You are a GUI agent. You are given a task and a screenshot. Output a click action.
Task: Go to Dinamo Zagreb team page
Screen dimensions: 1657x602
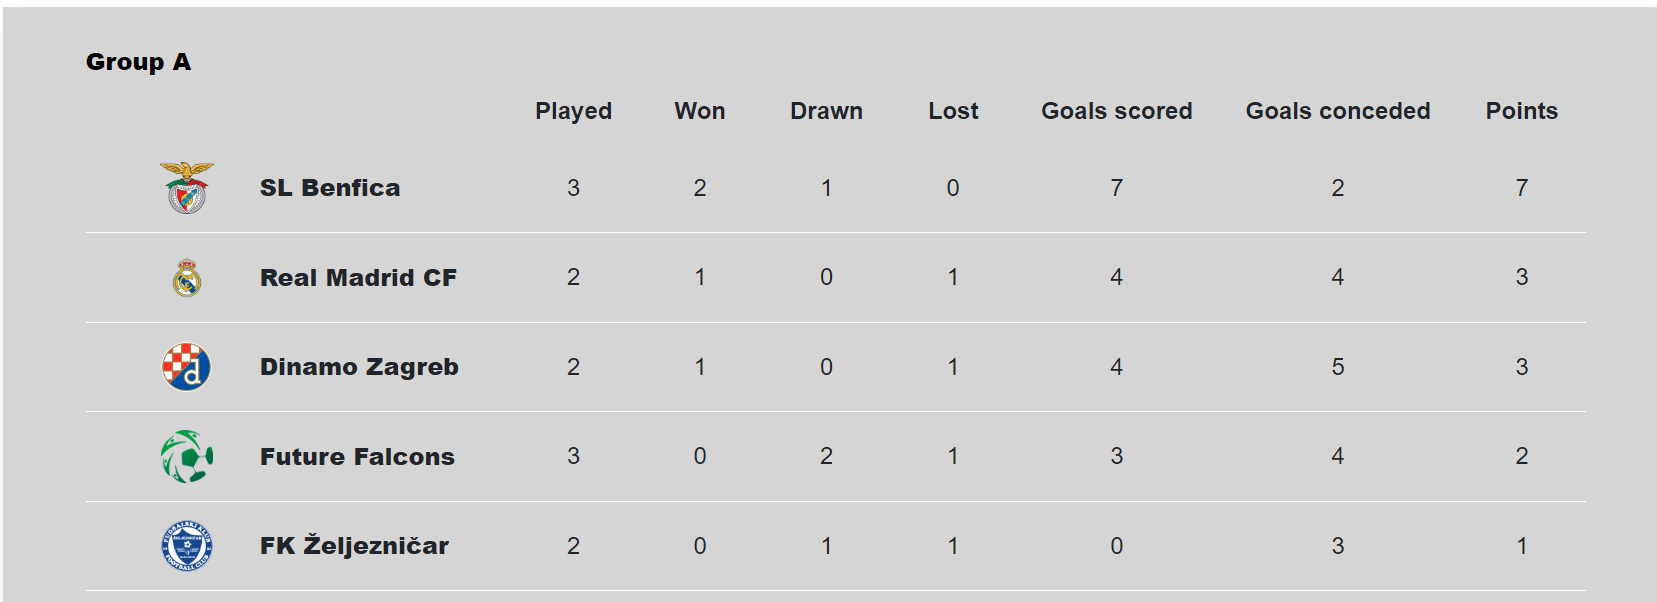tap(359, 367)
